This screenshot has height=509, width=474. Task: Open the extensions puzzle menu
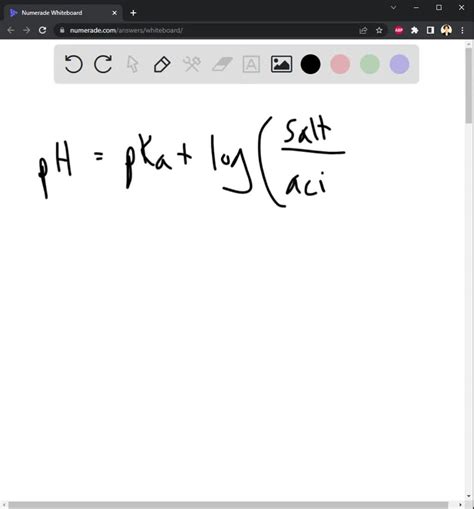(414, 30)
